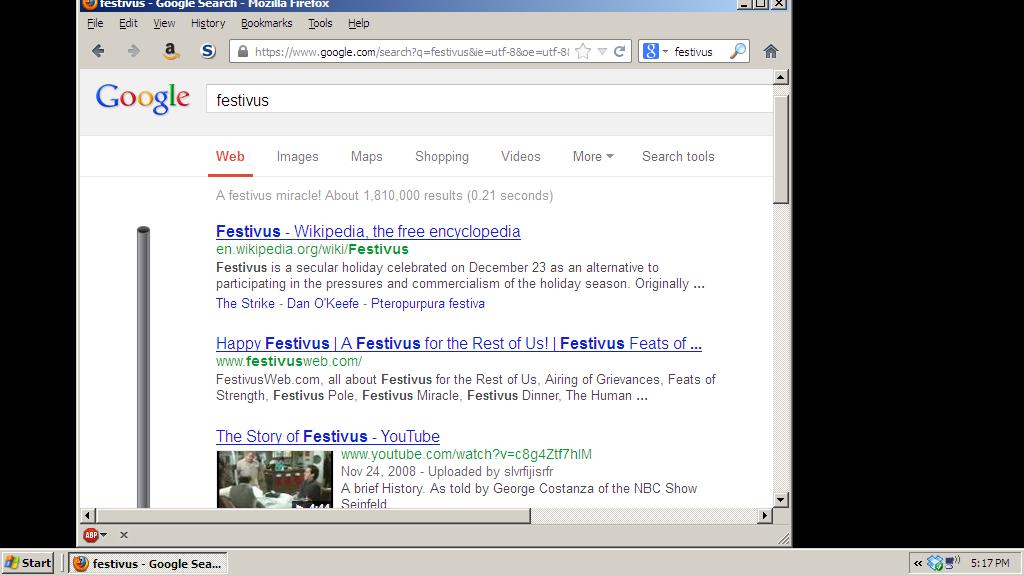This screenshot has height=576, width=1024.
Task: Click the horizontal scrollbar right arrow
Action: point(765,516)
